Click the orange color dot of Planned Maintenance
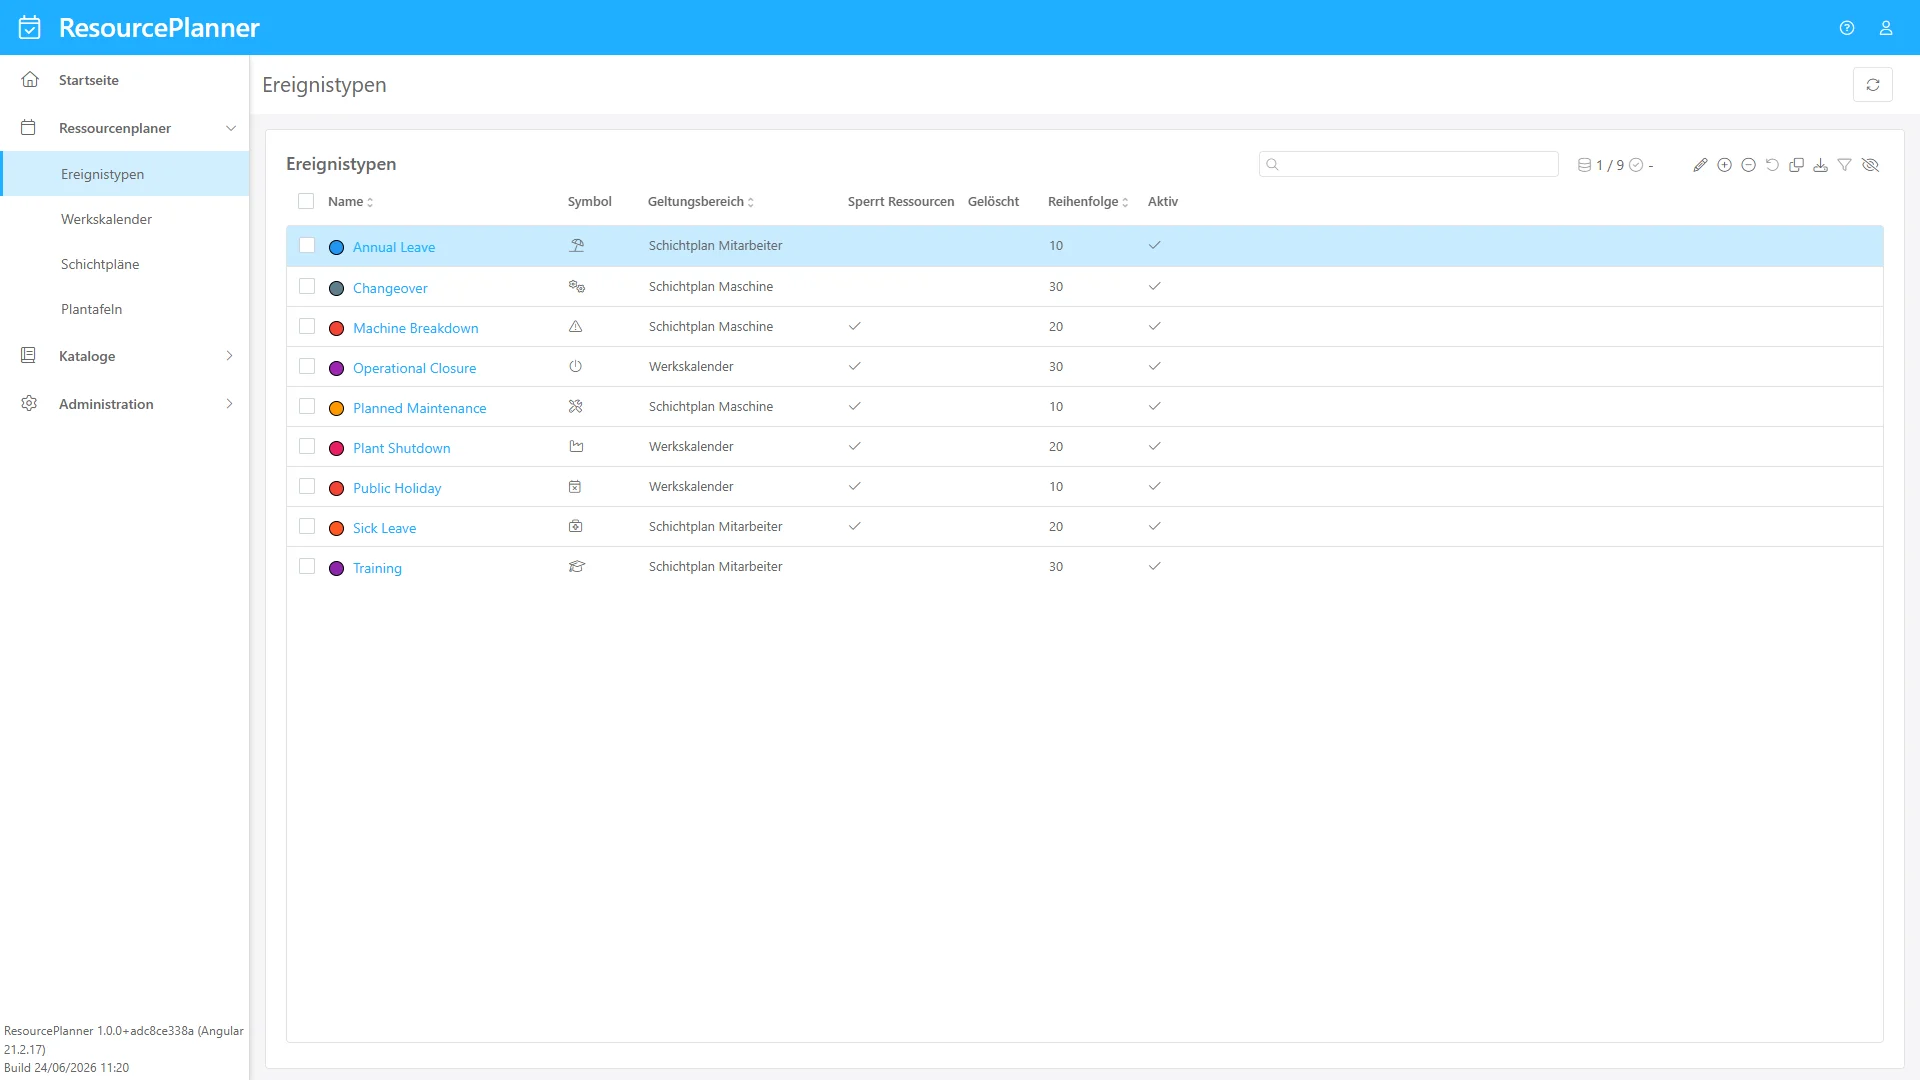 click(337, 408)
